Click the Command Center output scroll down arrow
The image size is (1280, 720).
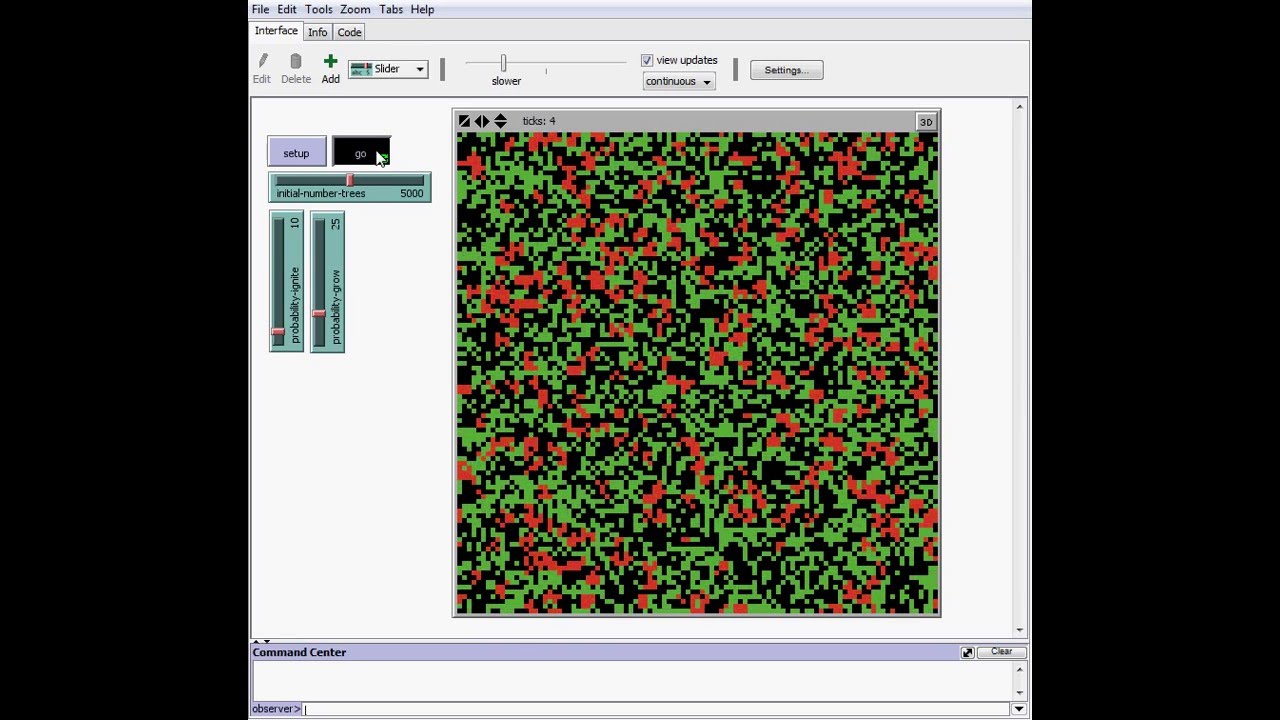tap(1020, 693)
